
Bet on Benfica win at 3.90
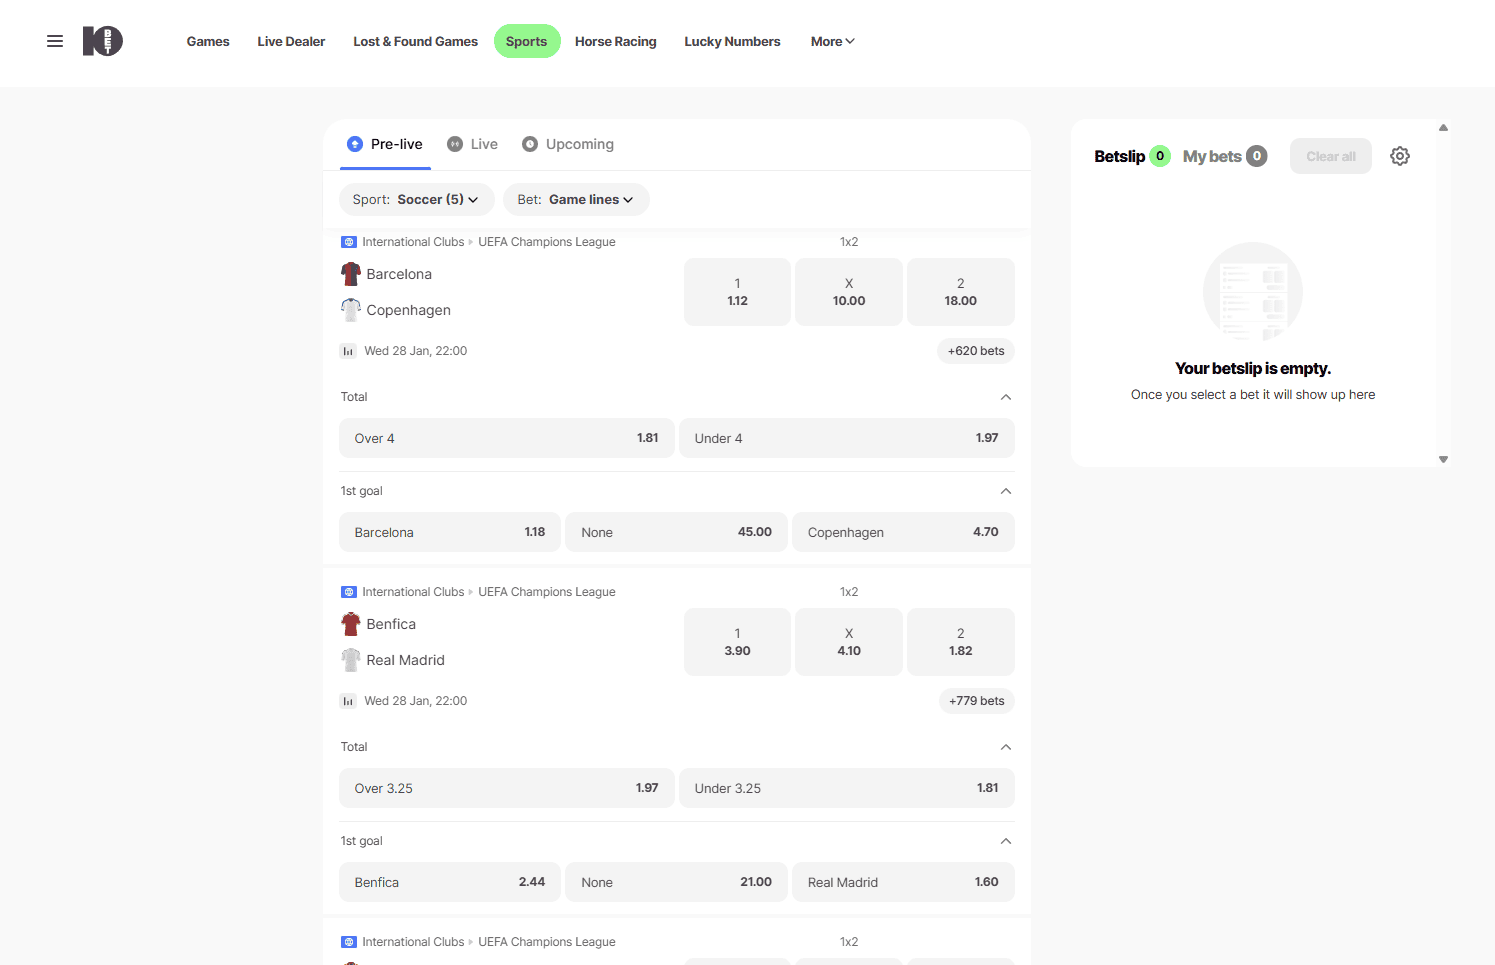[737, 642]
